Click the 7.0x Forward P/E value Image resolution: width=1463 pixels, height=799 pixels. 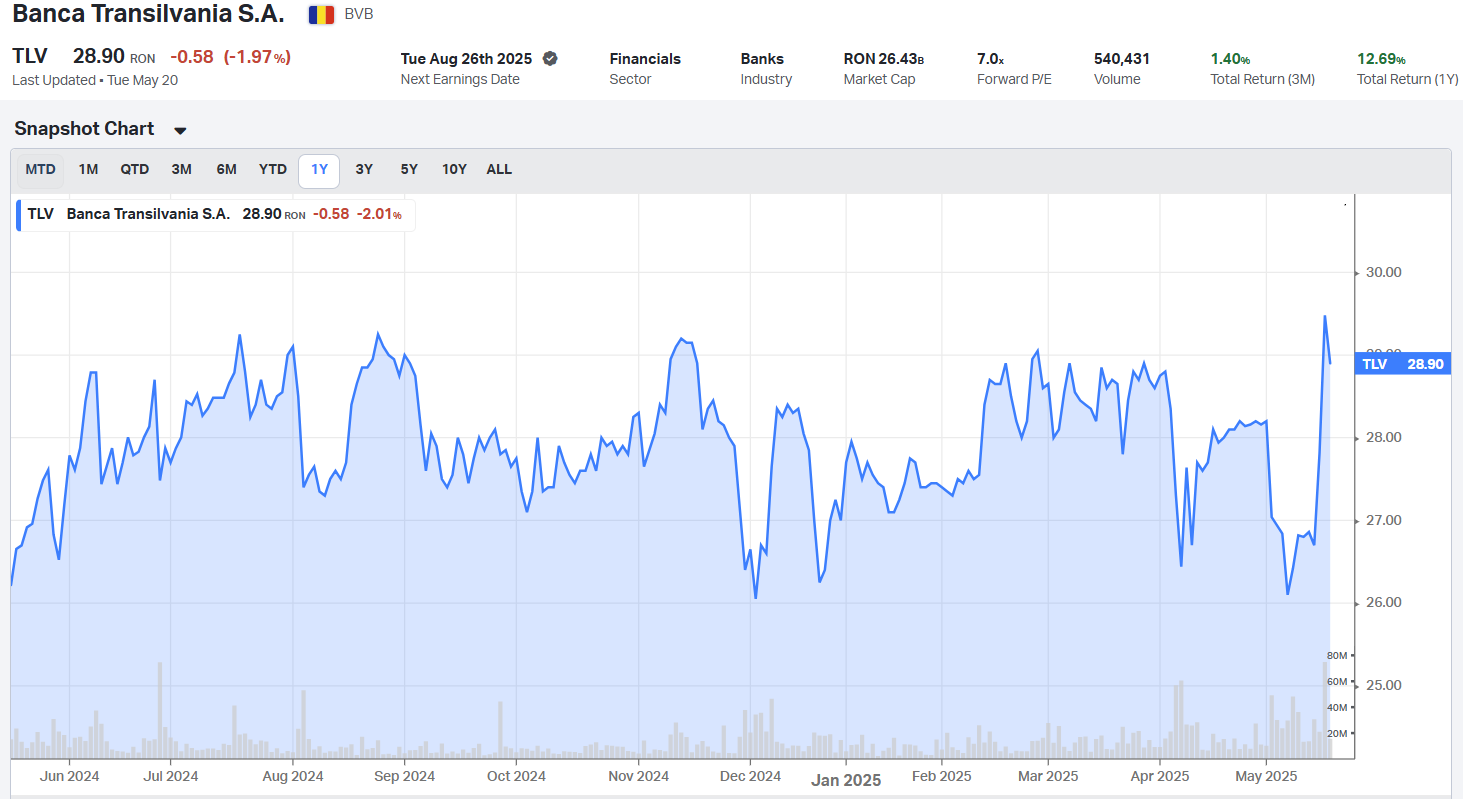[990, 59]
